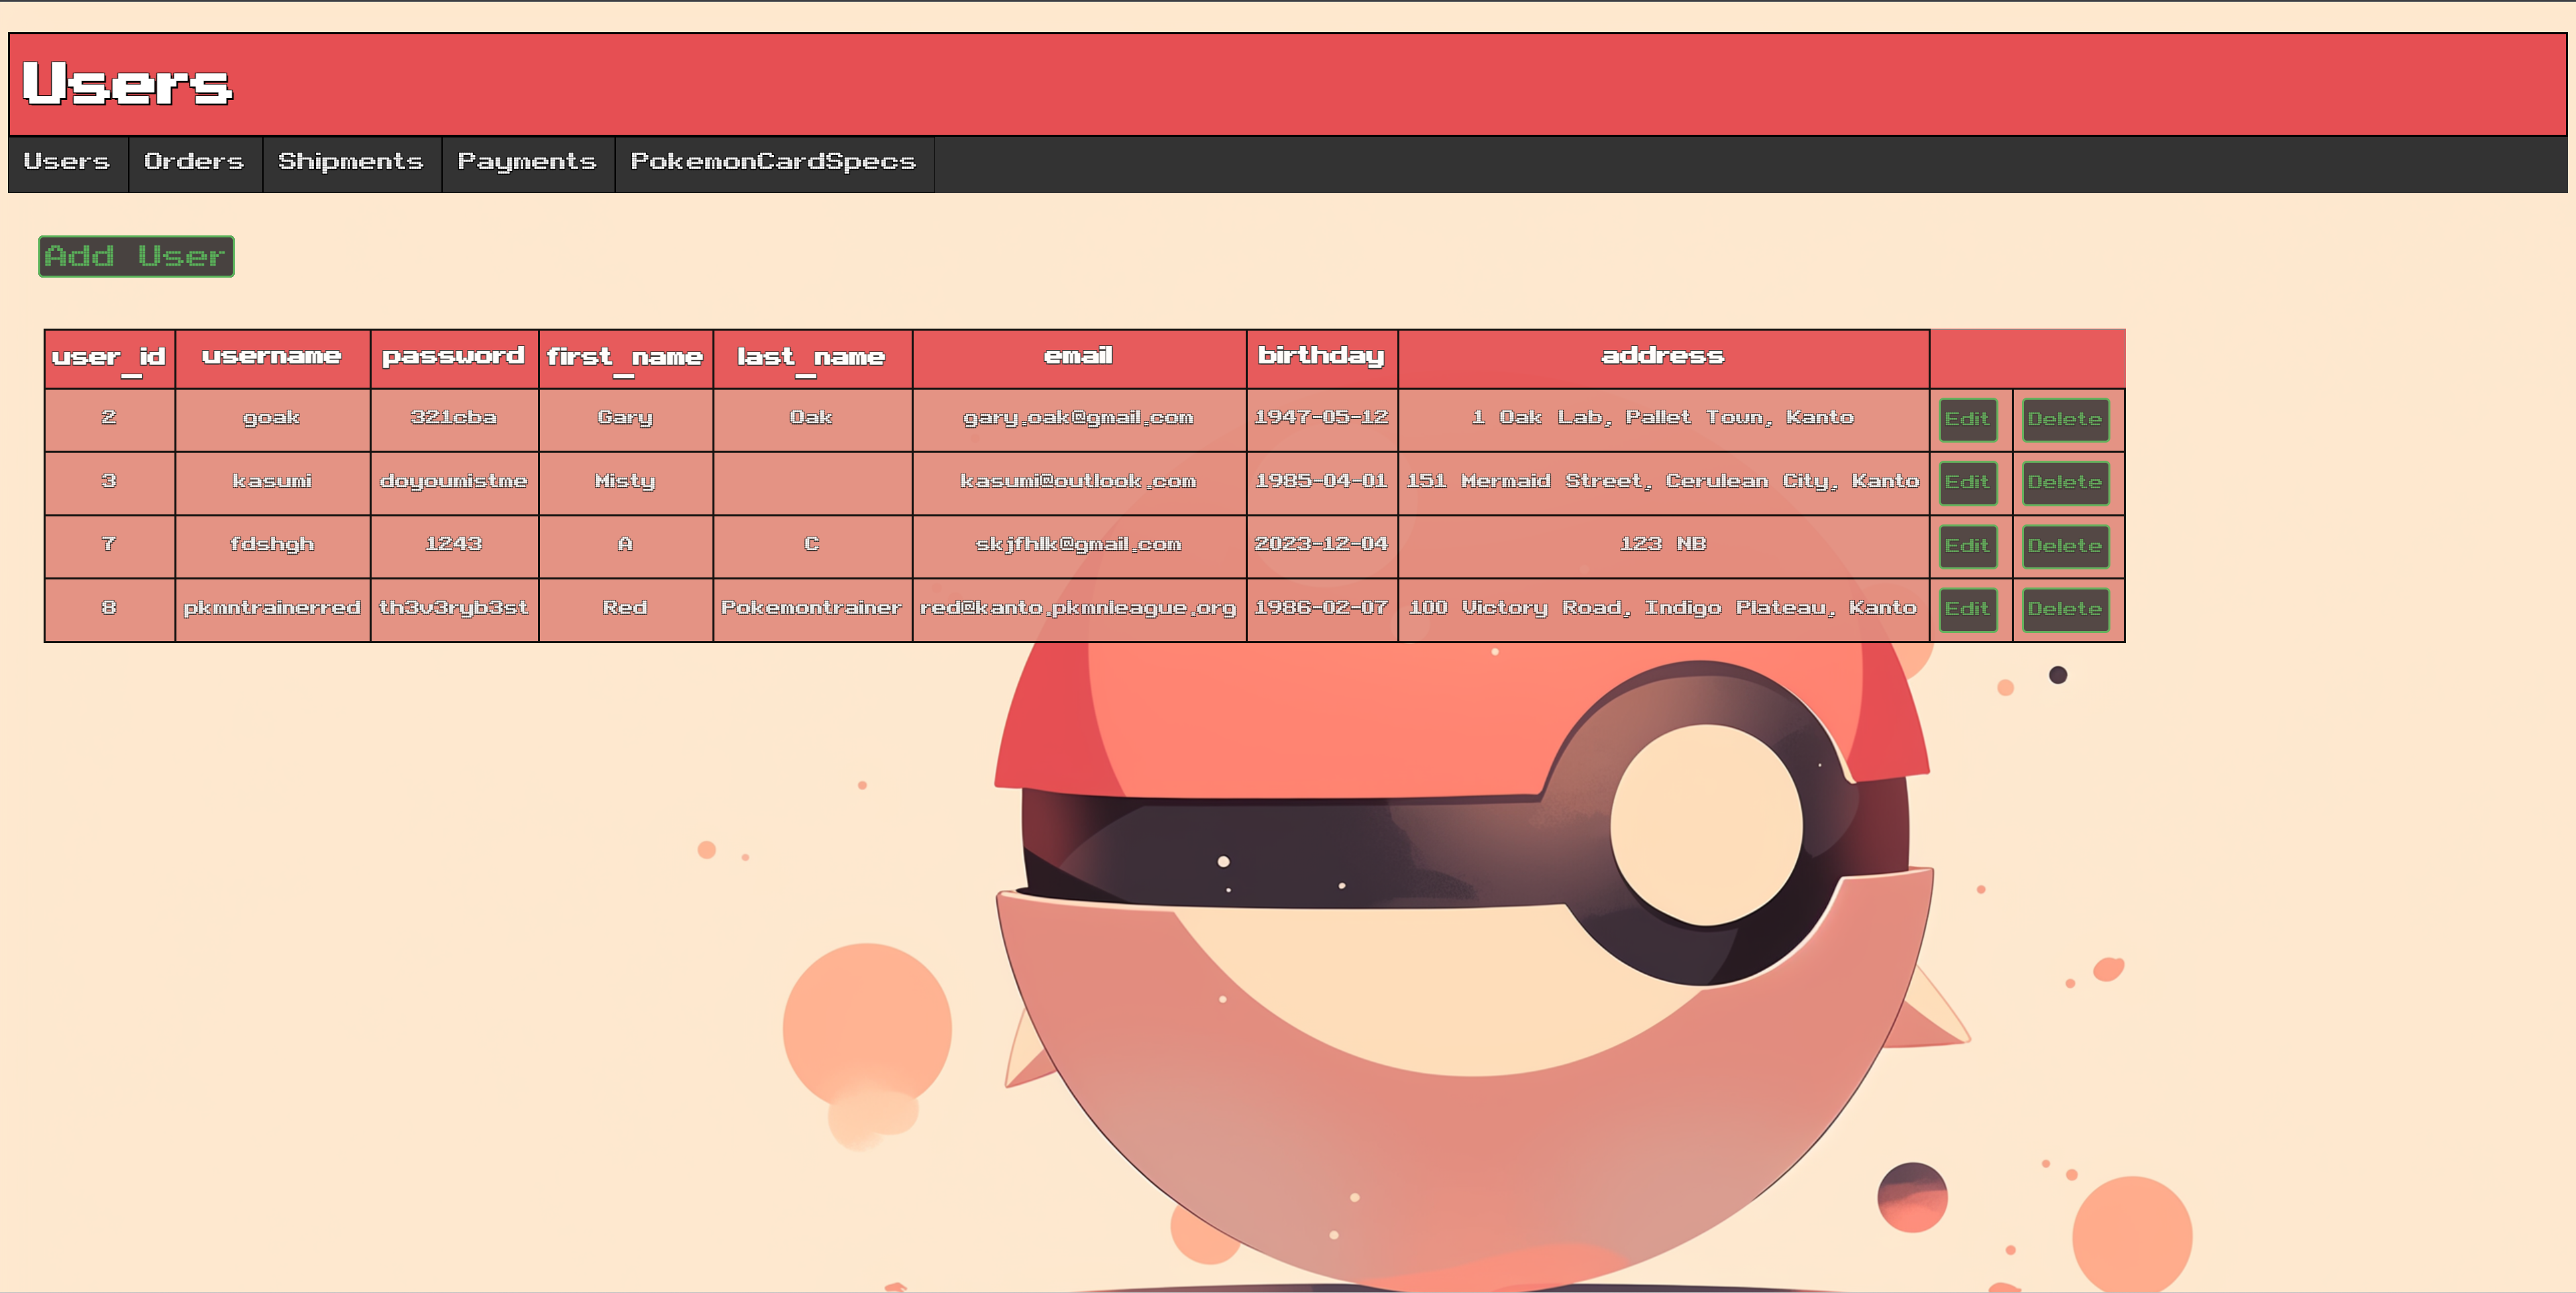Click the birthday 1985-04-01

pos(1321,482)
